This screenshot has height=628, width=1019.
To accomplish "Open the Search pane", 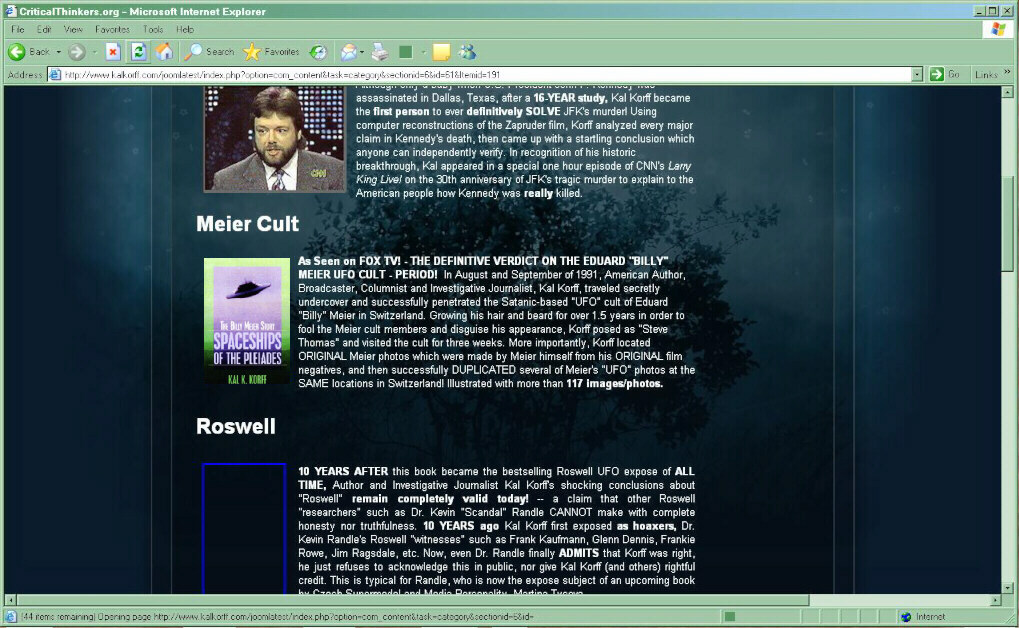I will tap(210, 51).
